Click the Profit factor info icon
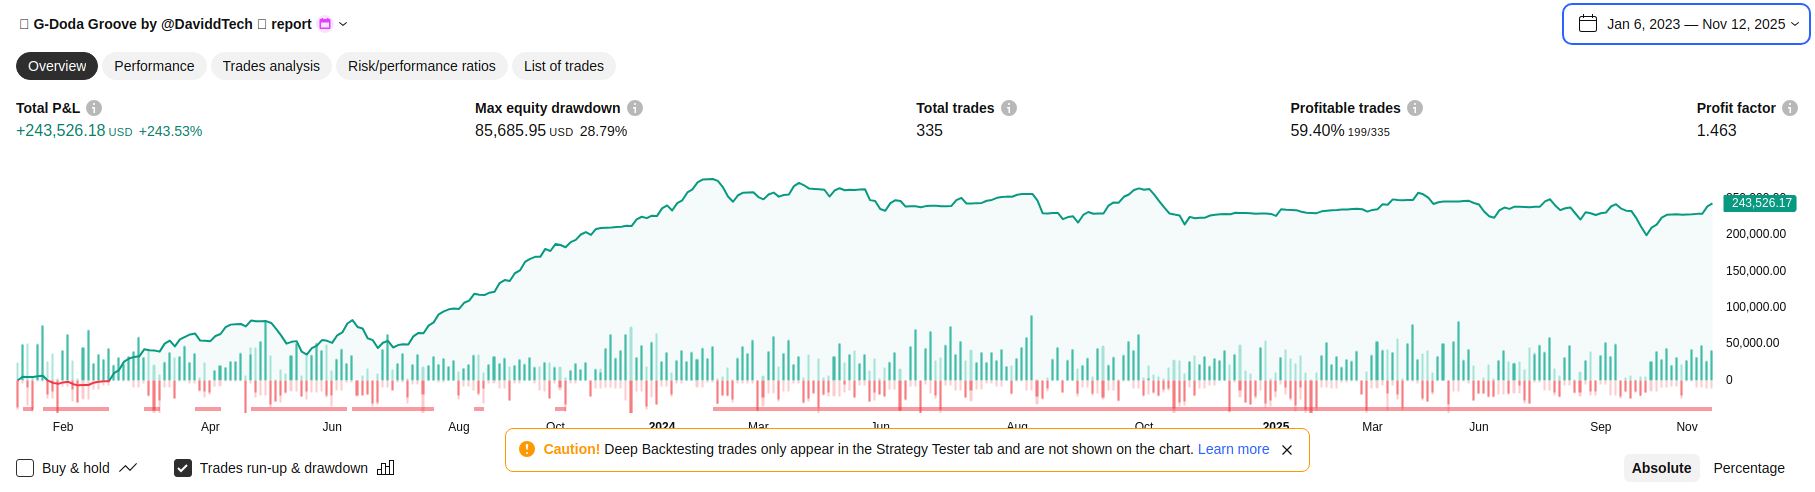1815x492 pixels. pos(1790,108)
